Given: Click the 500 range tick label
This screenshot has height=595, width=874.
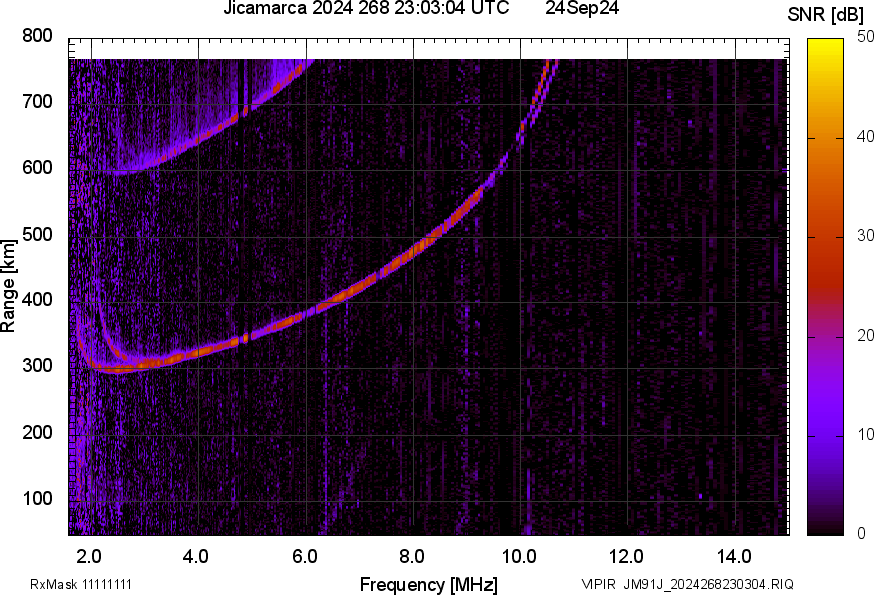Looking at the screenshot, I should point(37,234).
